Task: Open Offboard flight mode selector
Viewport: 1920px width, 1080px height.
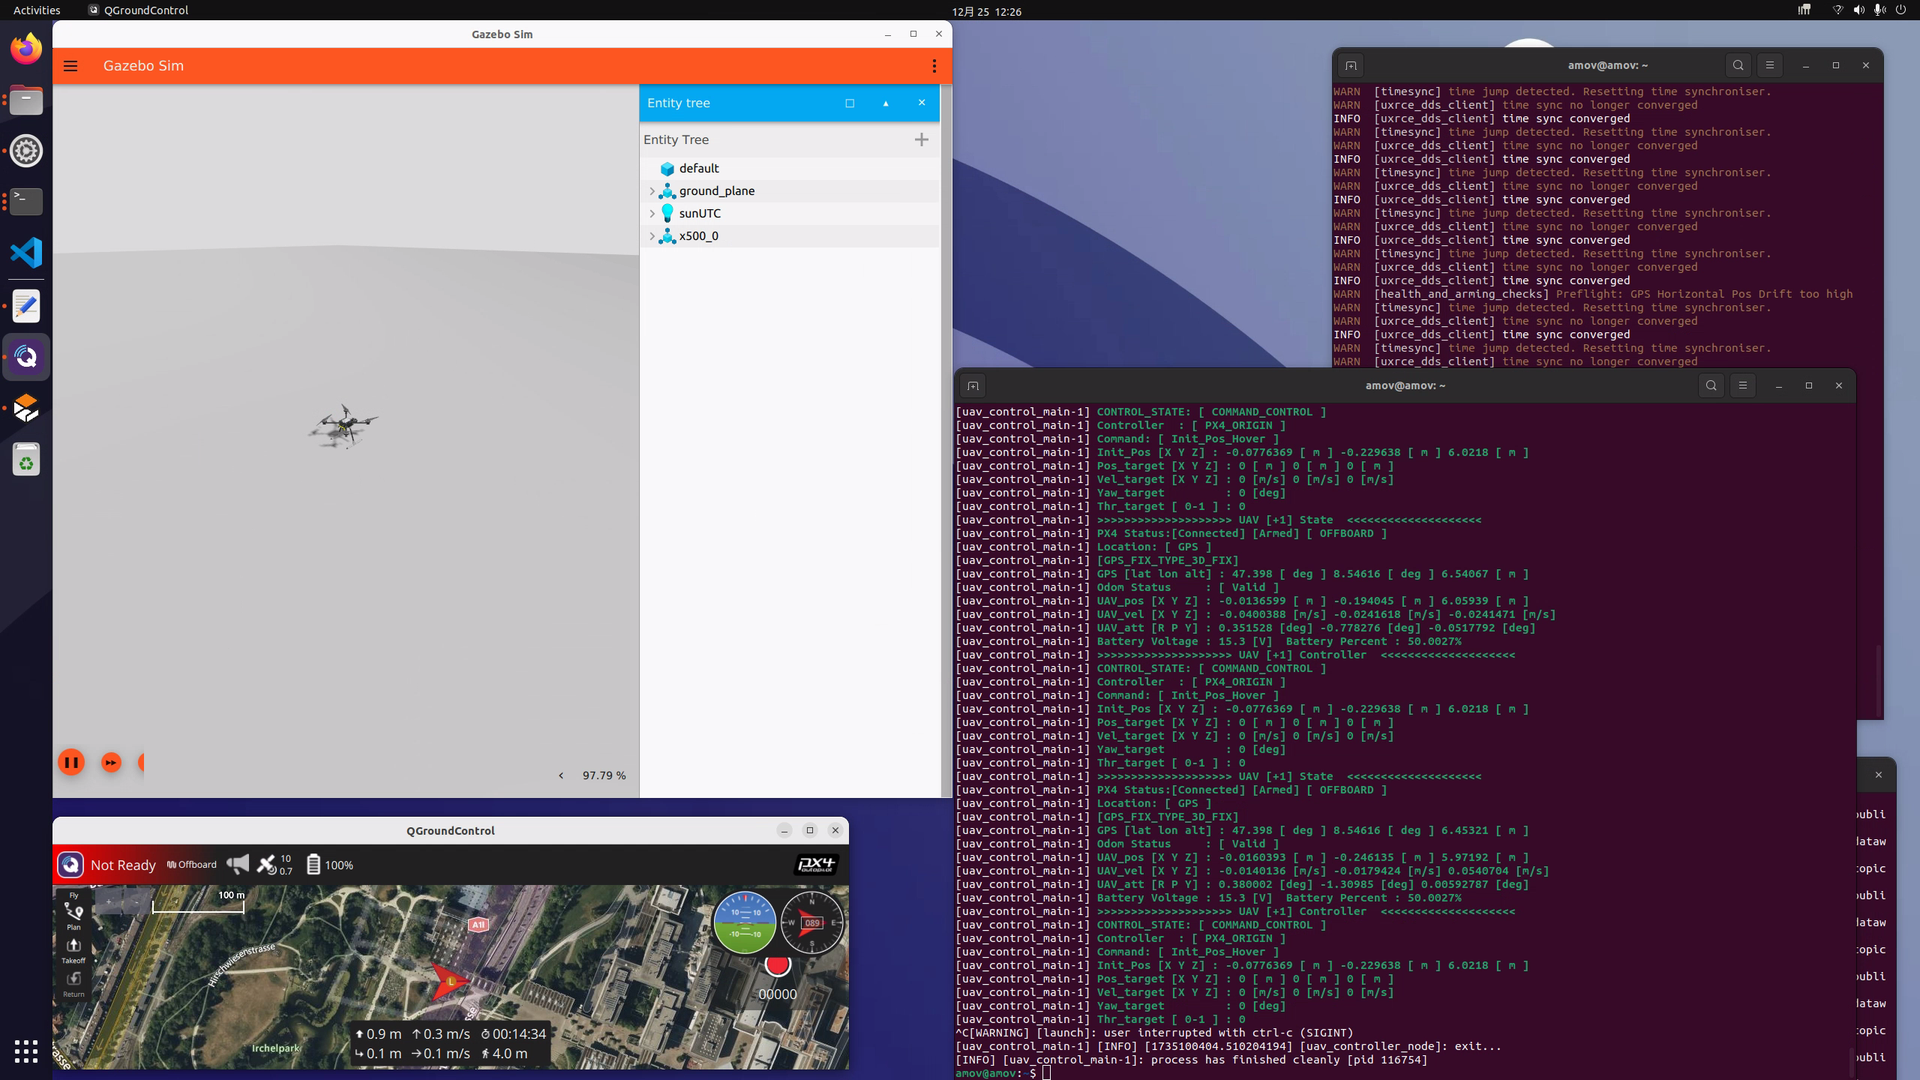Action: [192, 866]
